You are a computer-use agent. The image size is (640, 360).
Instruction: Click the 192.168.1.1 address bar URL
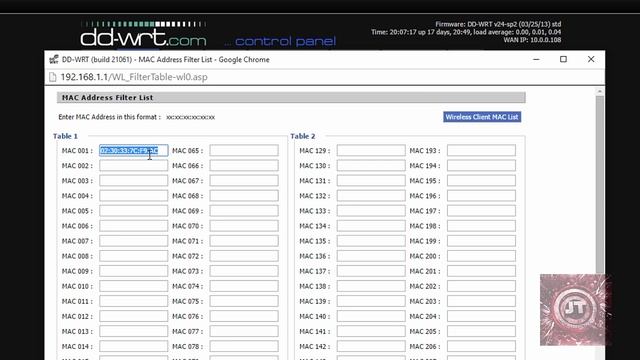tap(134, 77)
